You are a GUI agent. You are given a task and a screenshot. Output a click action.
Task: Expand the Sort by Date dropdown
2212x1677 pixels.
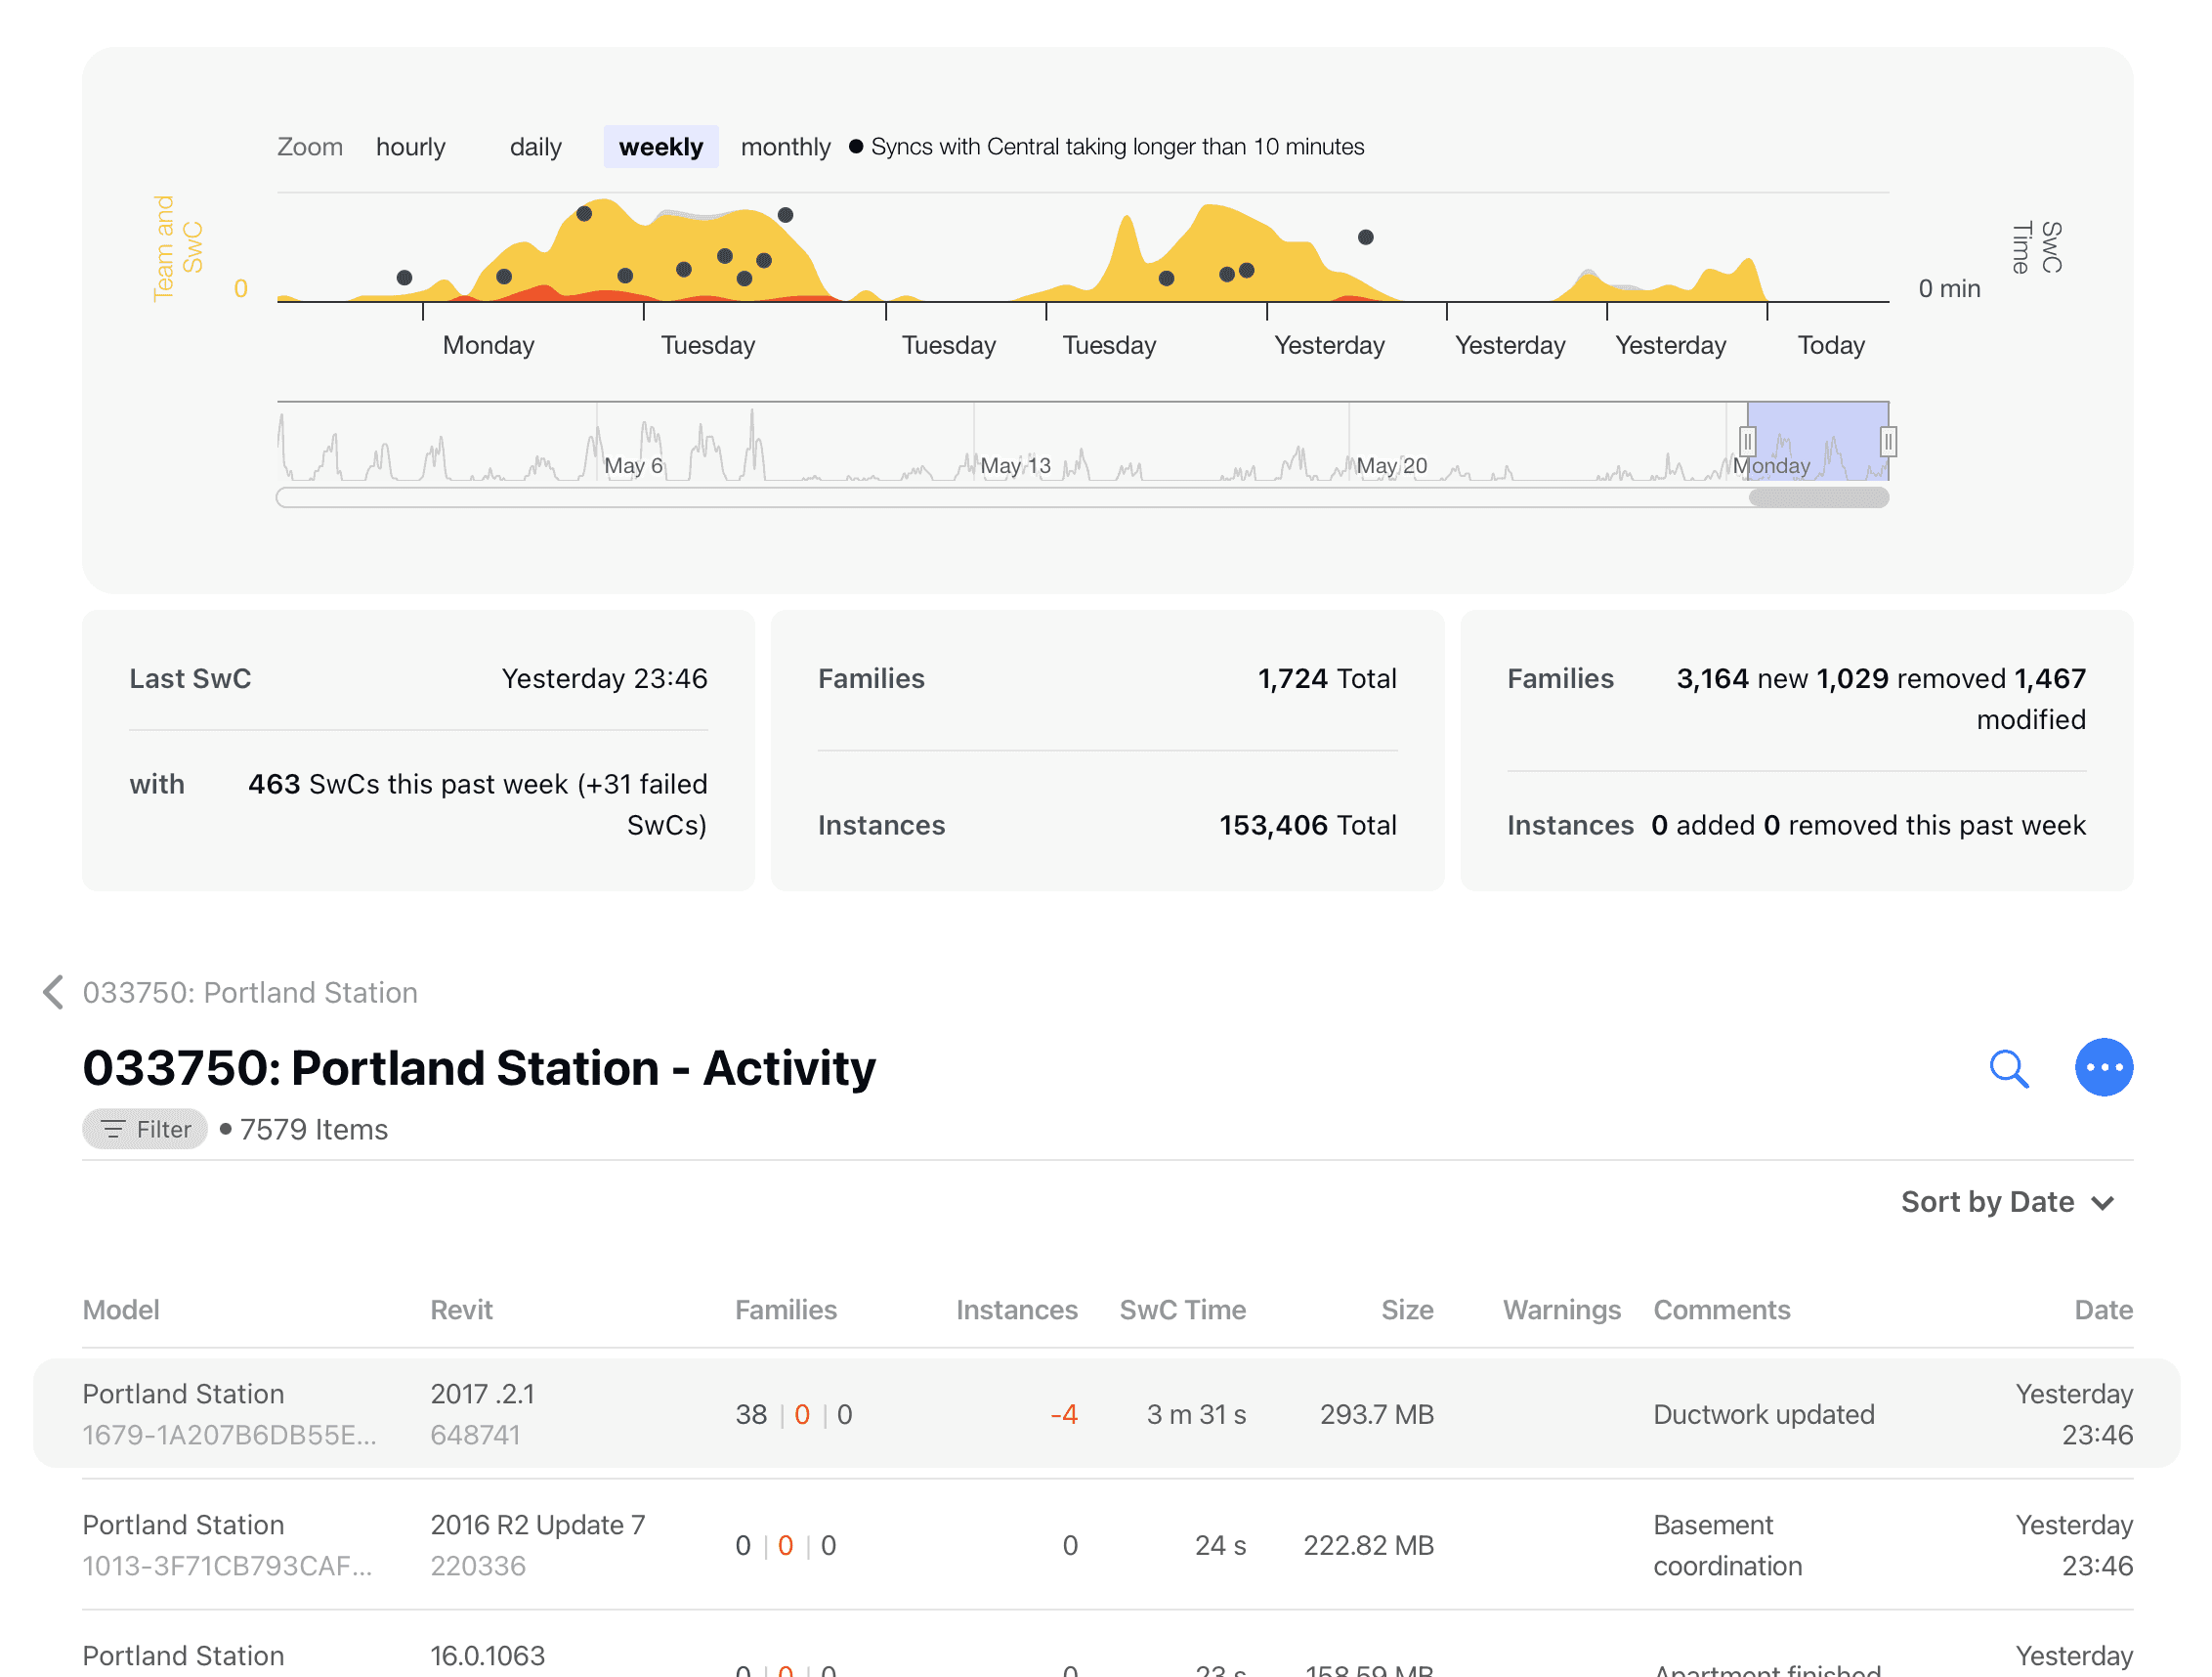[1987, 1202]
